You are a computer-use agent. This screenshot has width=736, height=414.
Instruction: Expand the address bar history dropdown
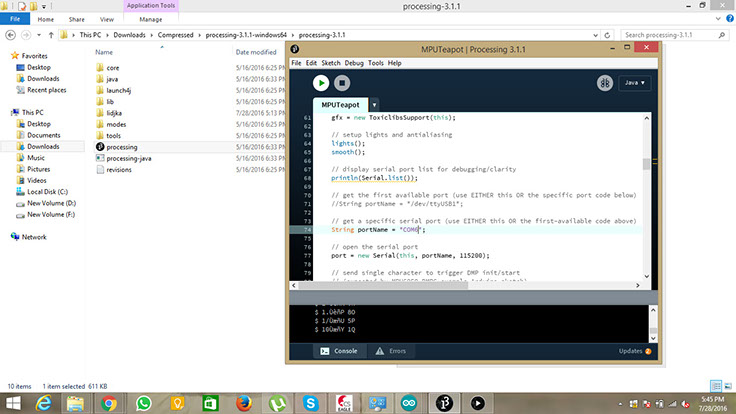tap(595, 35)
